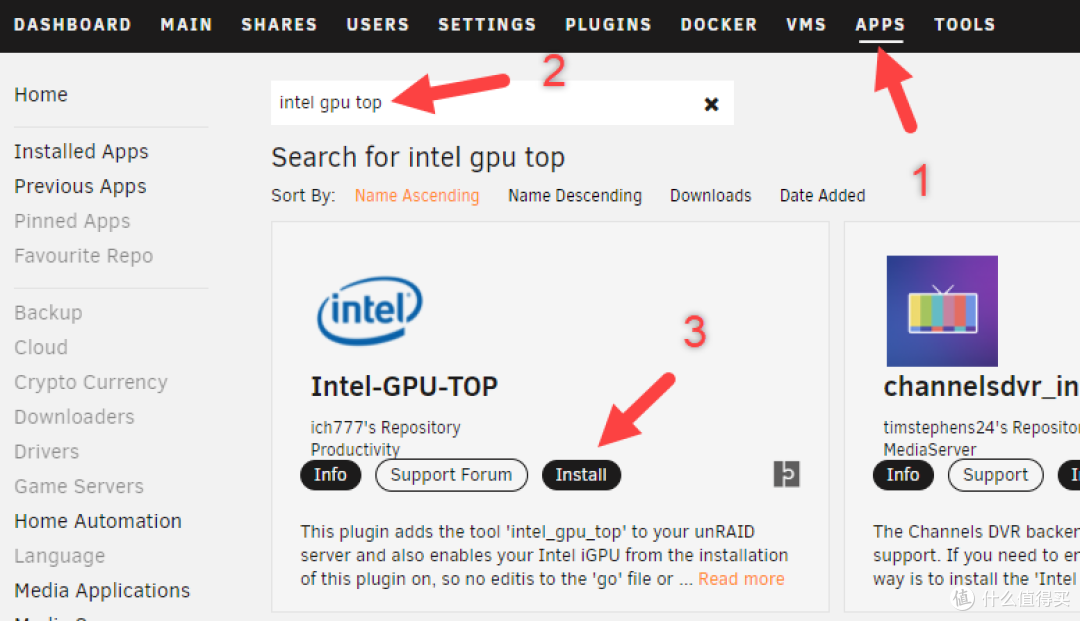Click the repository icon beside Install
Screen dimensions: 1080x621
pyautogui.click(x=786, y=475)
